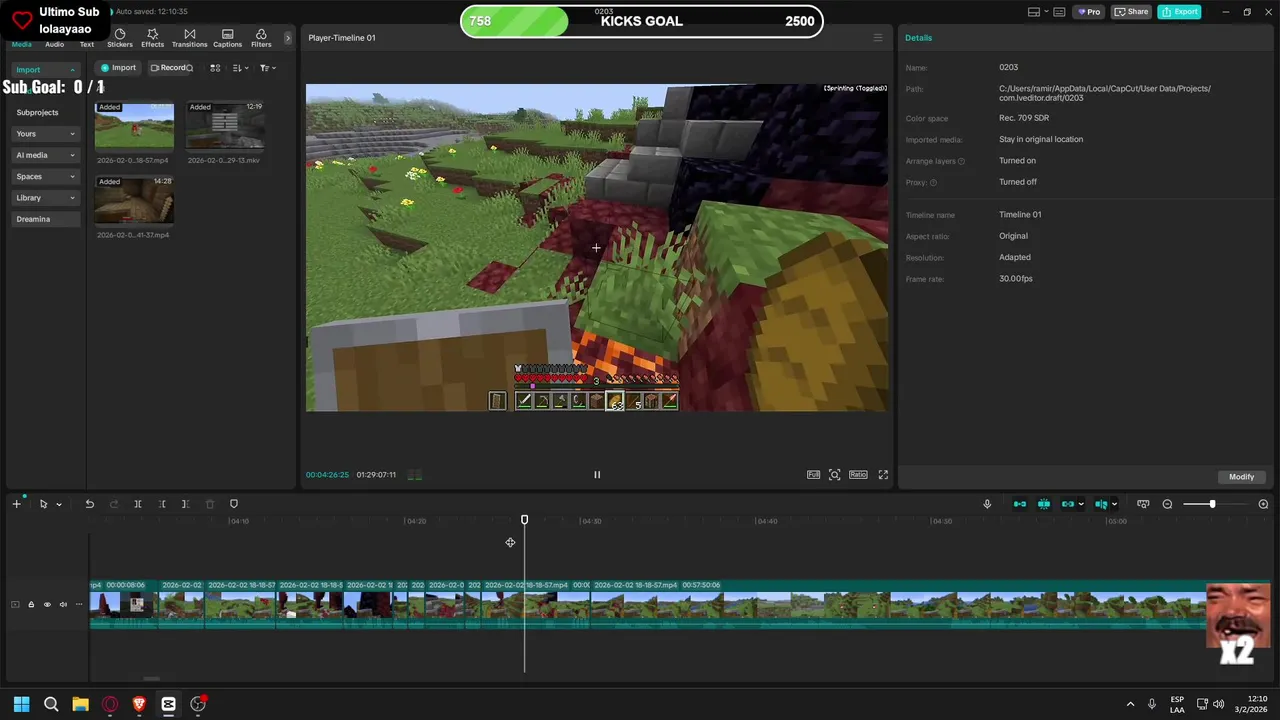Switch media grid view layout
Screen dimensions: 1280x720
point(215,68)
